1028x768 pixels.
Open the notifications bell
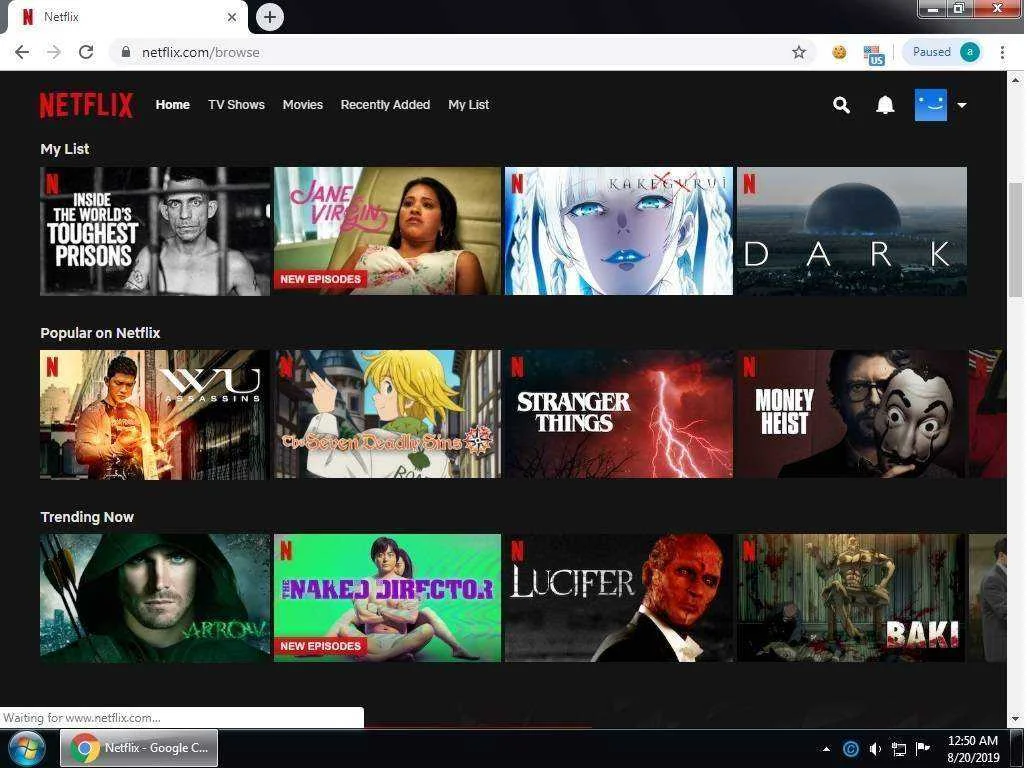885,105
